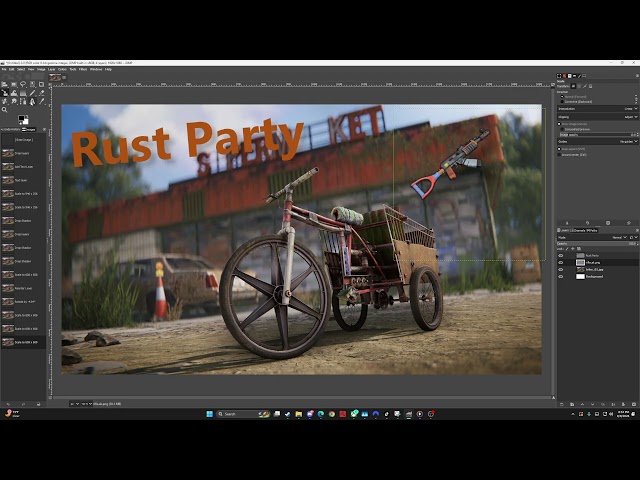640x480 pixels.
Task: Toggle Show image preview option
Action: 559,124
